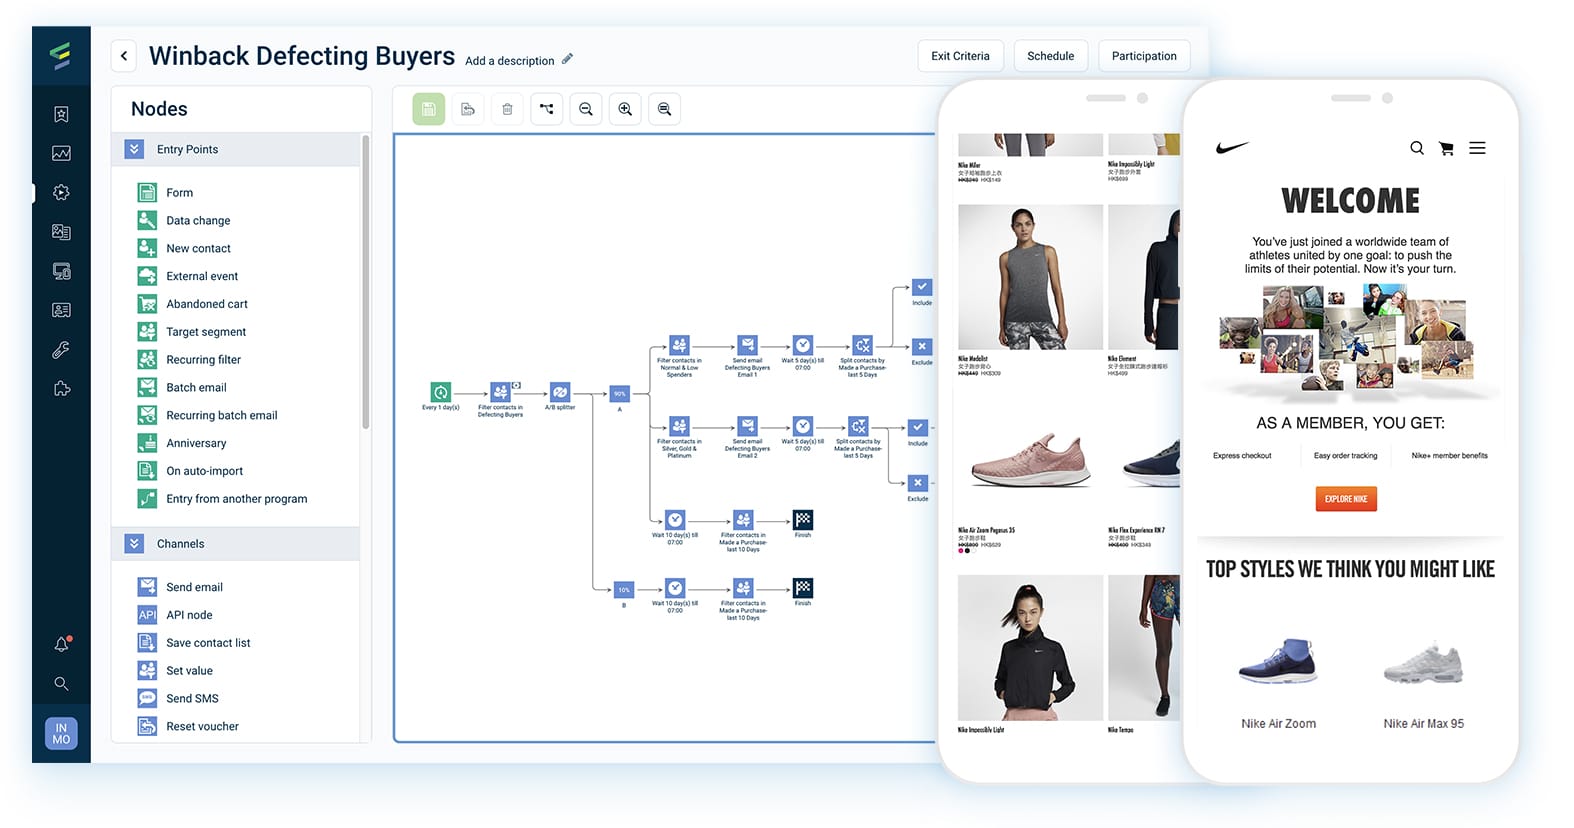Open the wrench management sidebar icon
This screenshot has height=828, width=1574.
click(x=61, y=350)
